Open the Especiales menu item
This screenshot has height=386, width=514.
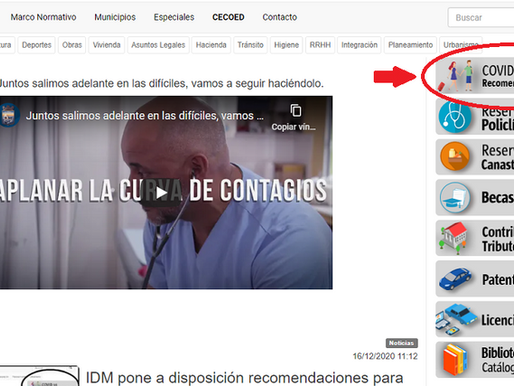(x=174, y=17)
